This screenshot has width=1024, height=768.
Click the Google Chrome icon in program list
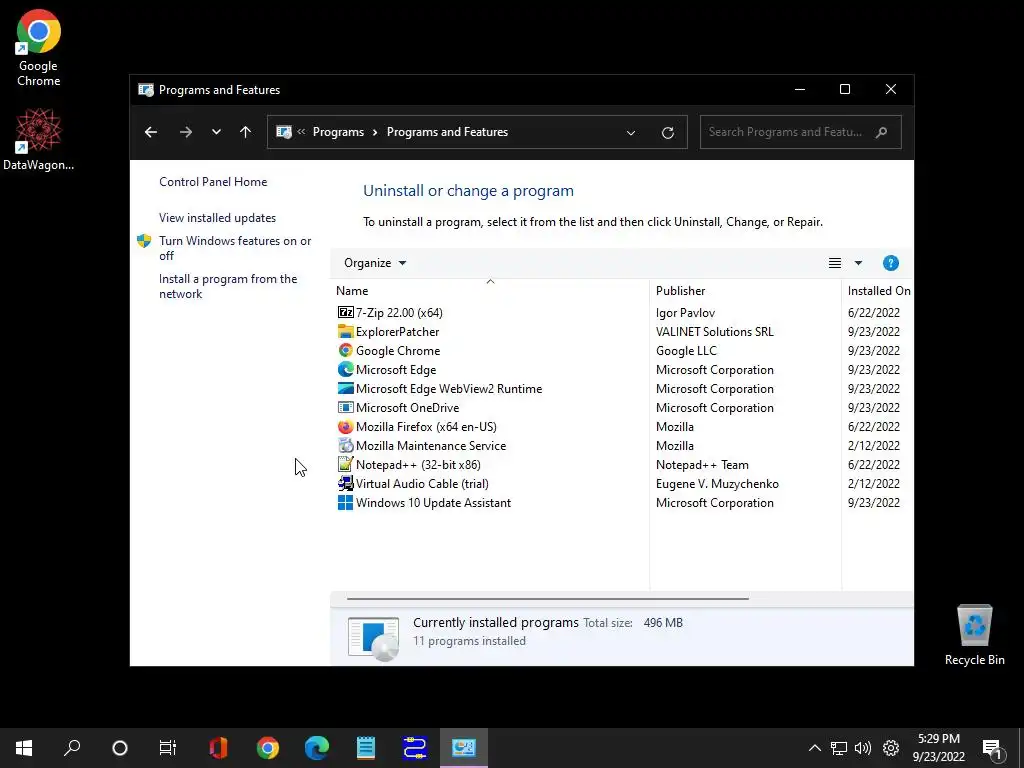pos(345,351)
